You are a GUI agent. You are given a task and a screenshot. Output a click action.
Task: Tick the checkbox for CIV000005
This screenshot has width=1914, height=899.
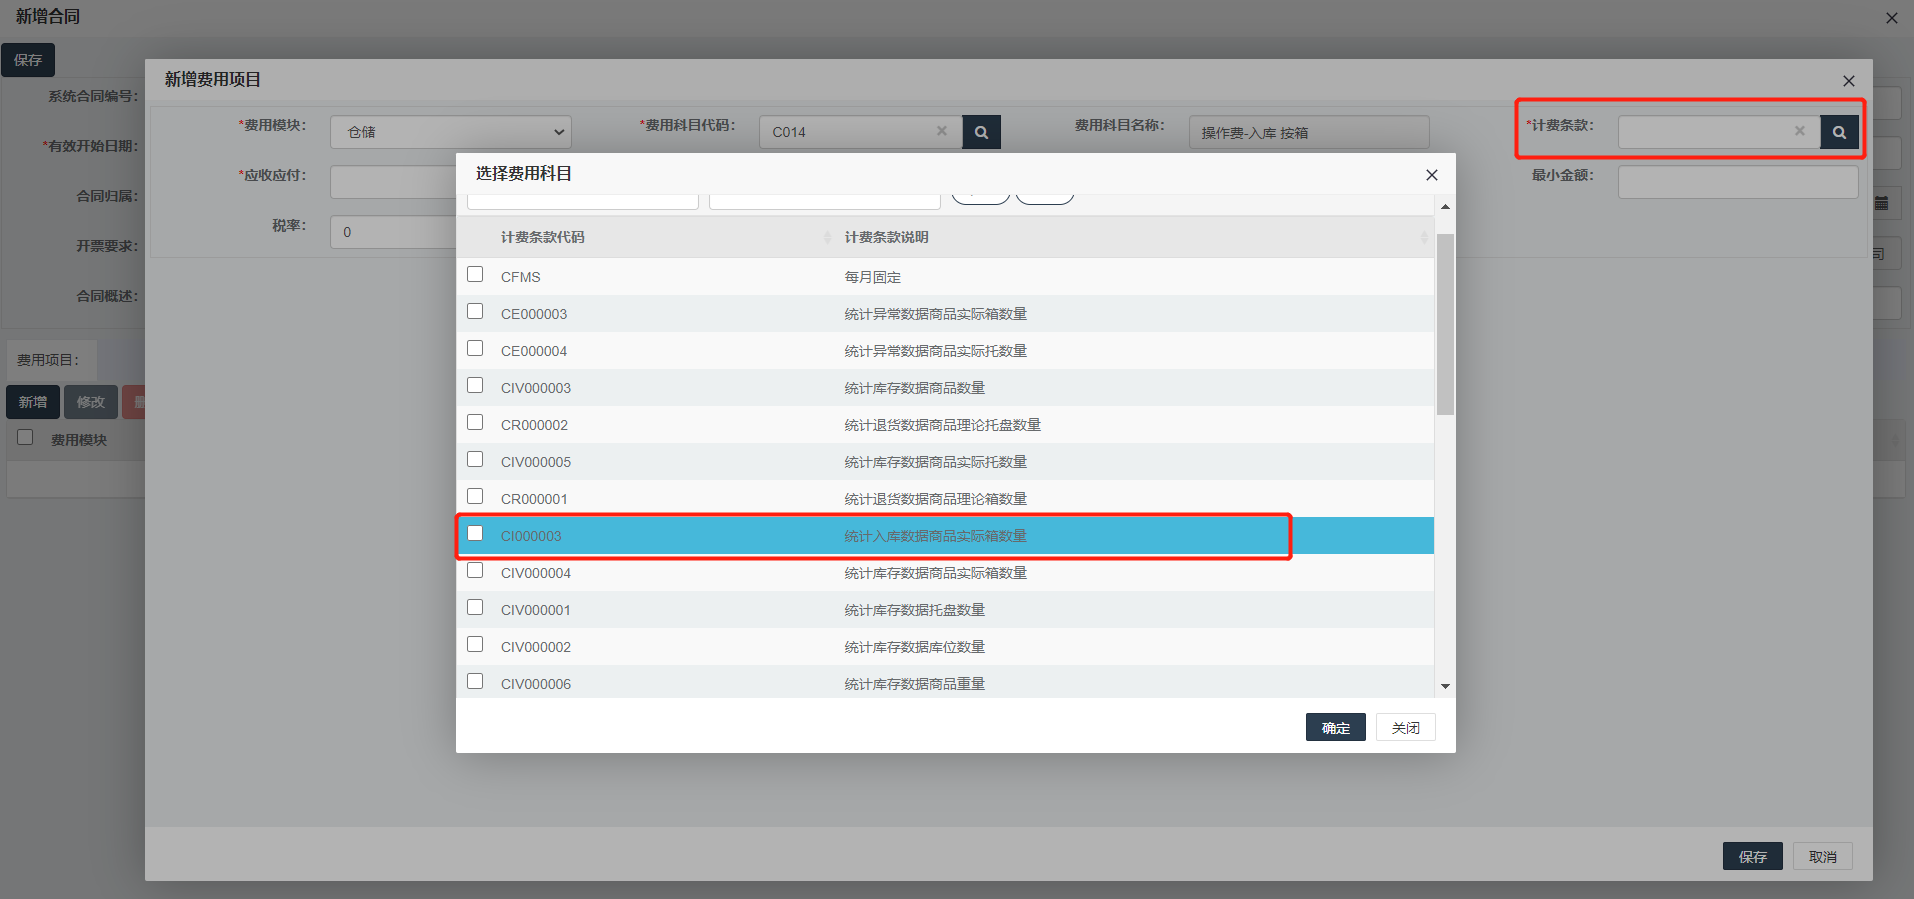(475, 459)
